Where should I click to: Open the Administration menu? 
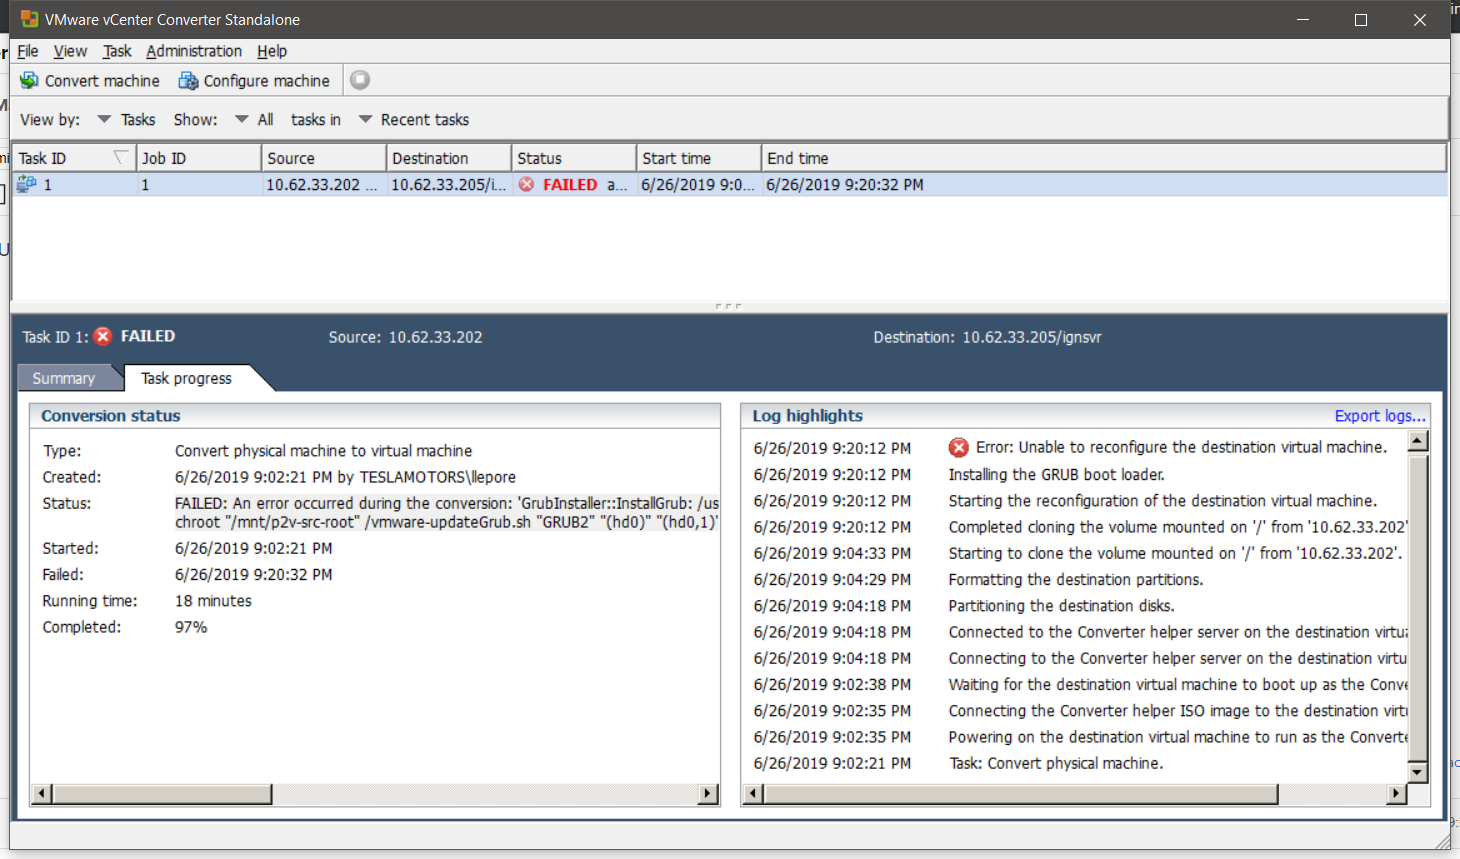click(194, 51)
